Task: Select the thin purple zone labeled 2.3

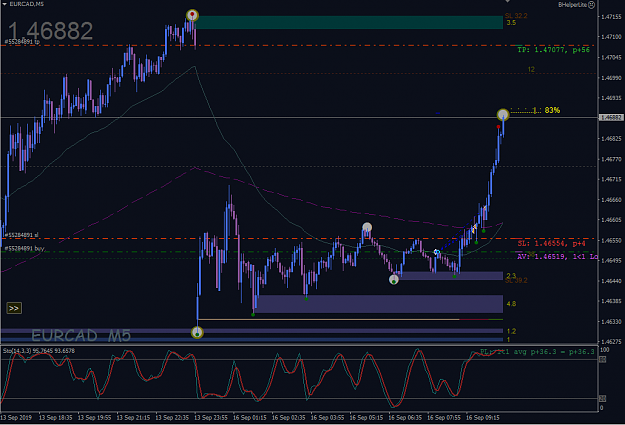Action: click(452, 275)
